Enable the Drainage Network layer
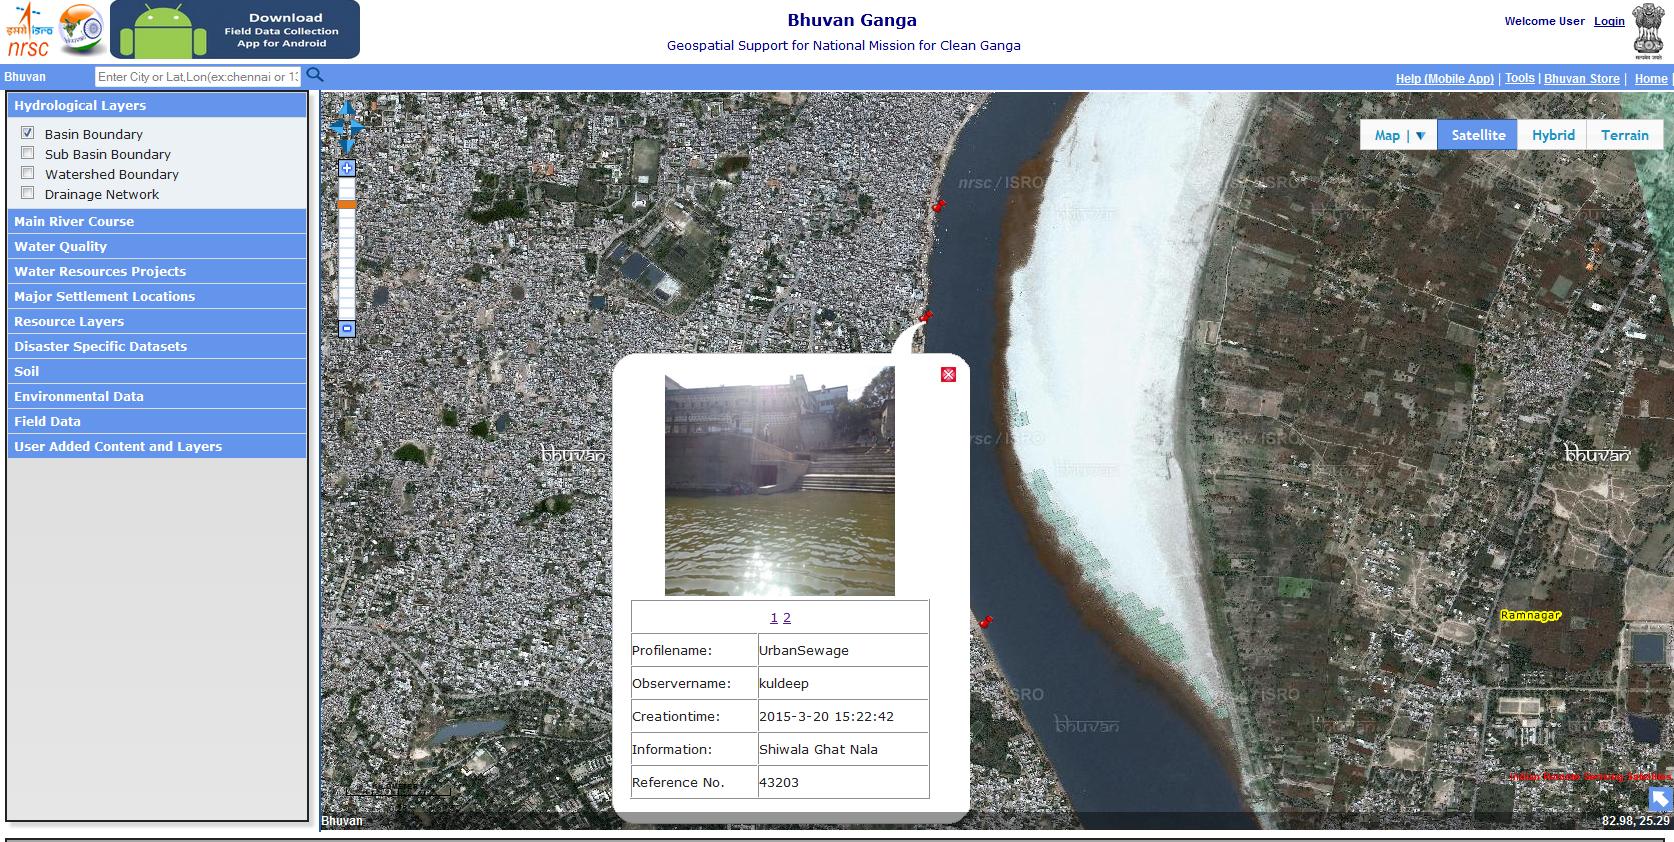The height and width of the screenshot is (842, 1674). tap(28, 193)
